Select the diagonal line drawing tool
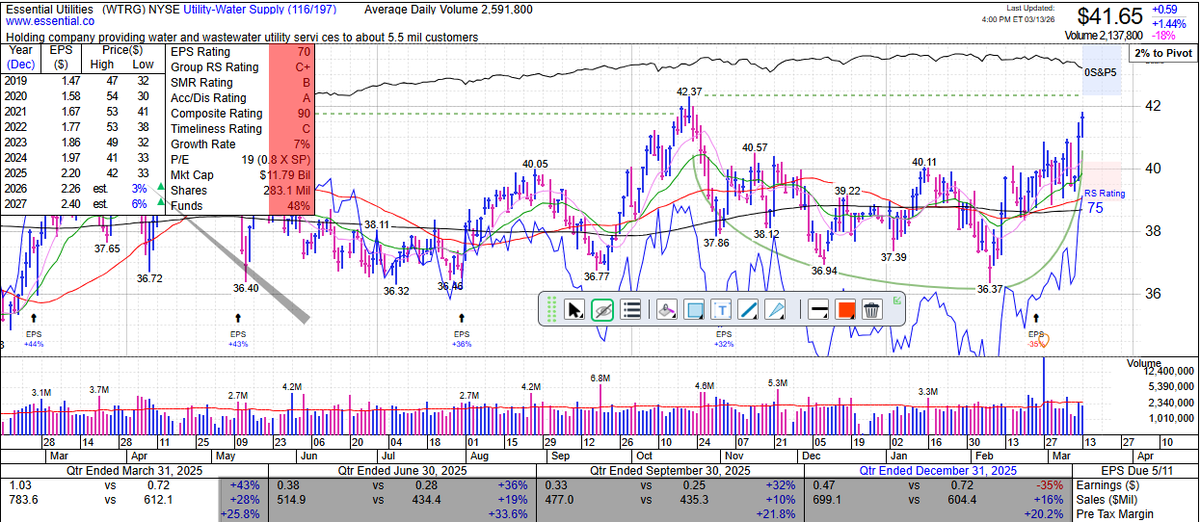The image size is (1200, 522). point(748,310)
